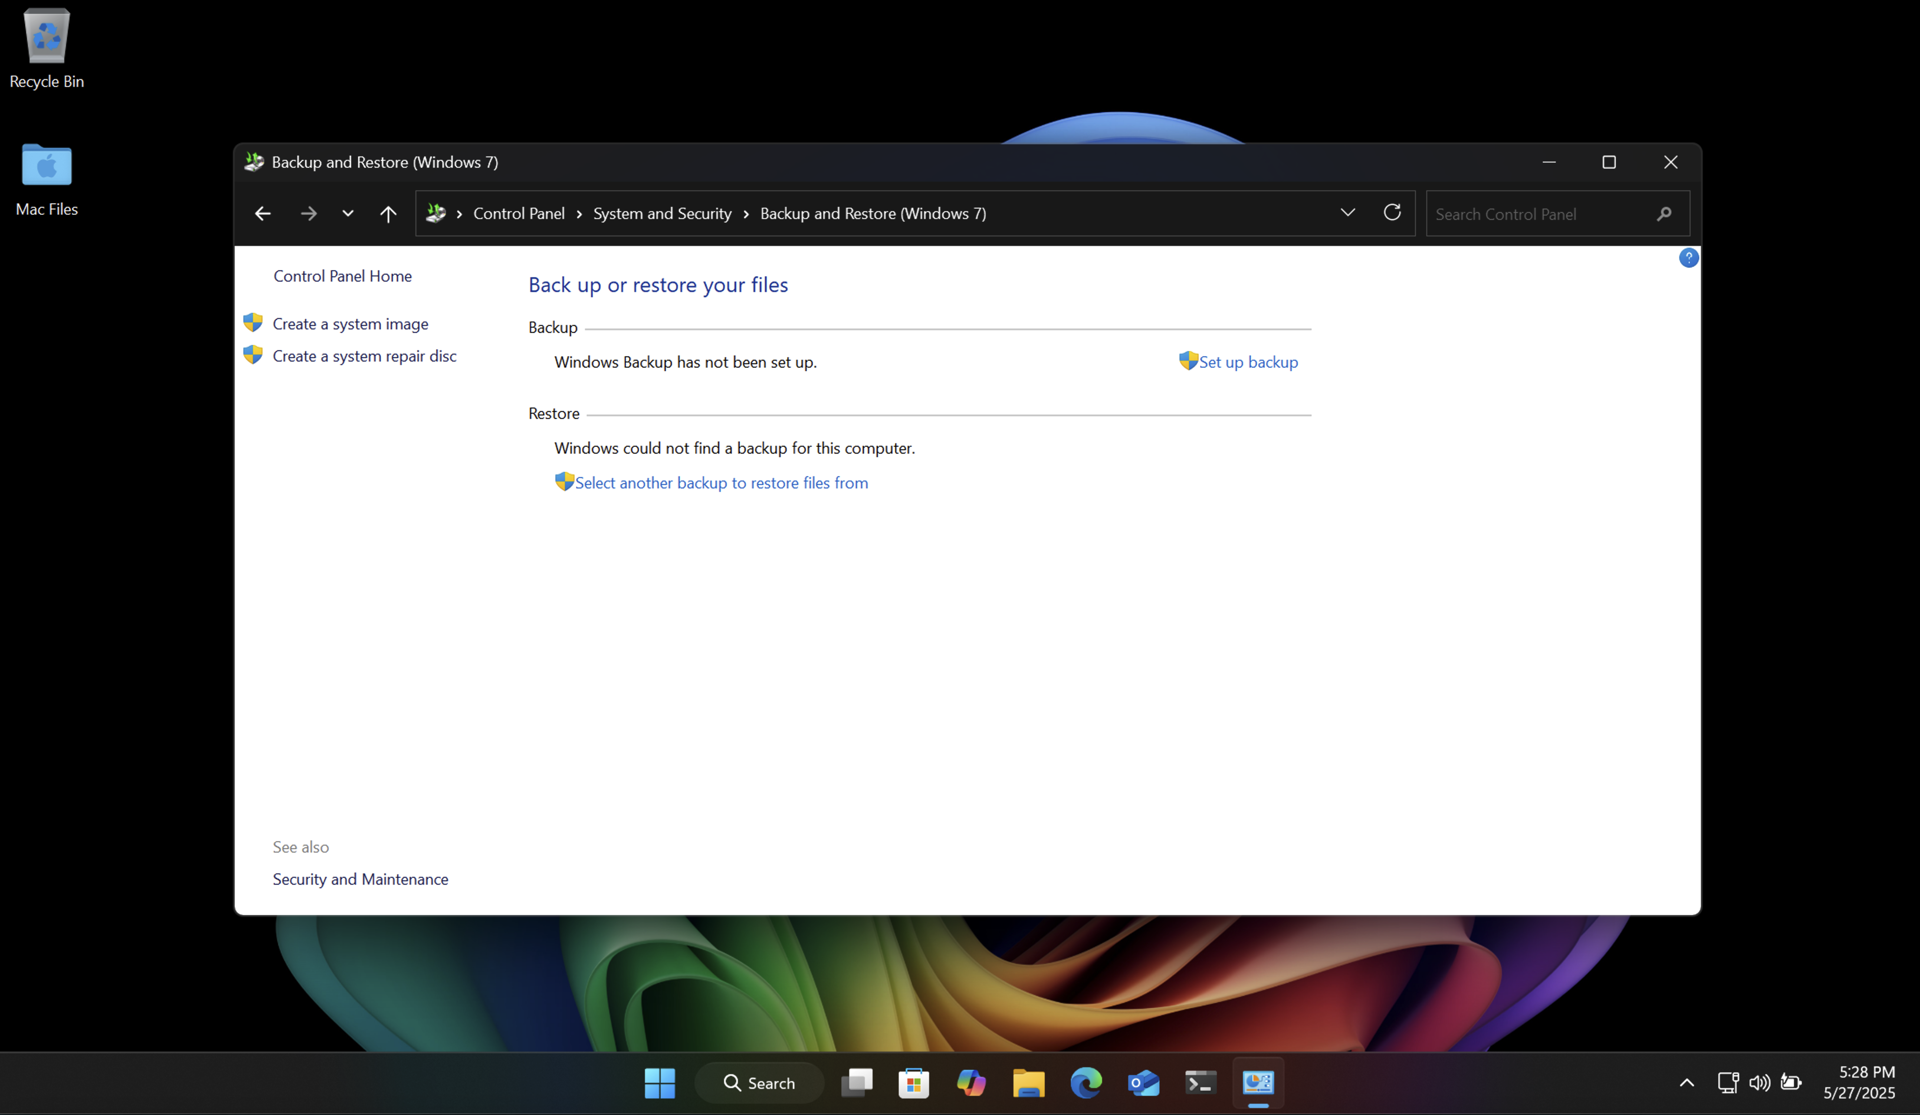This screenshot has width=1920, height=1115.
Task: Click shield icon beside system repair disc
Action: (253, 355)
